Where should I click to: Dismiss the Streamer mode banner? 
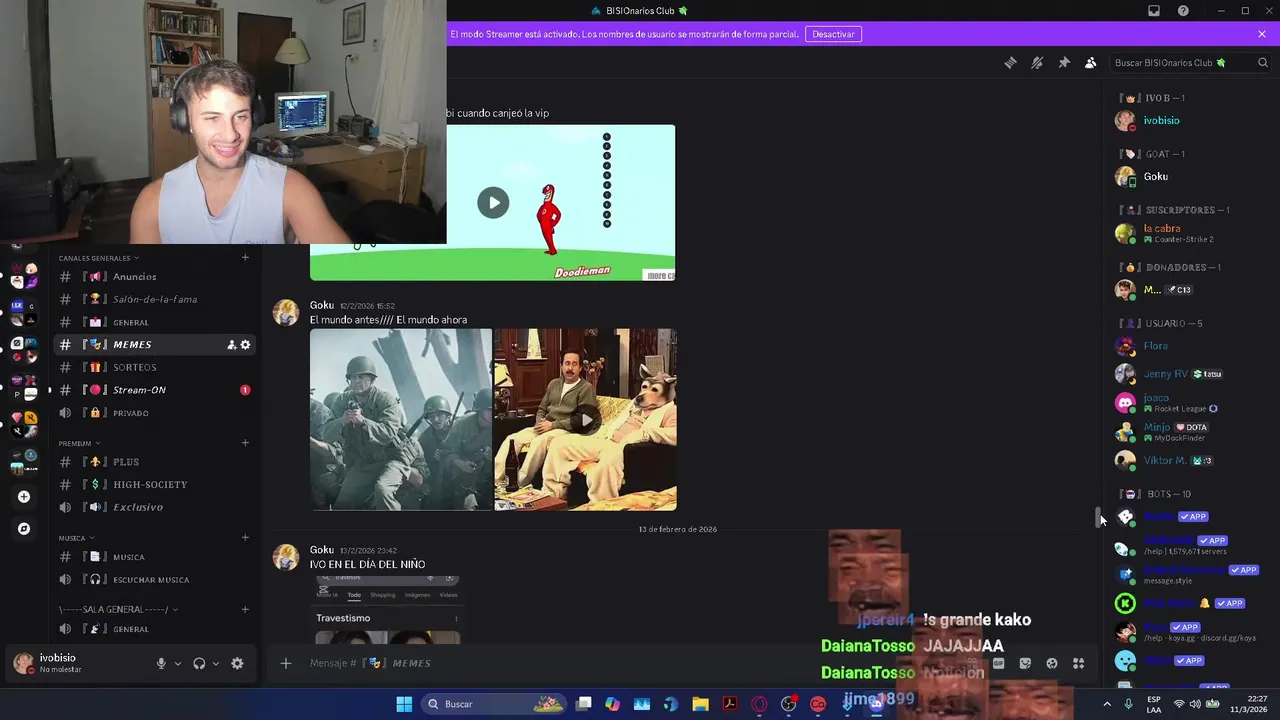pyautogui.click(x=1262, y=34)
